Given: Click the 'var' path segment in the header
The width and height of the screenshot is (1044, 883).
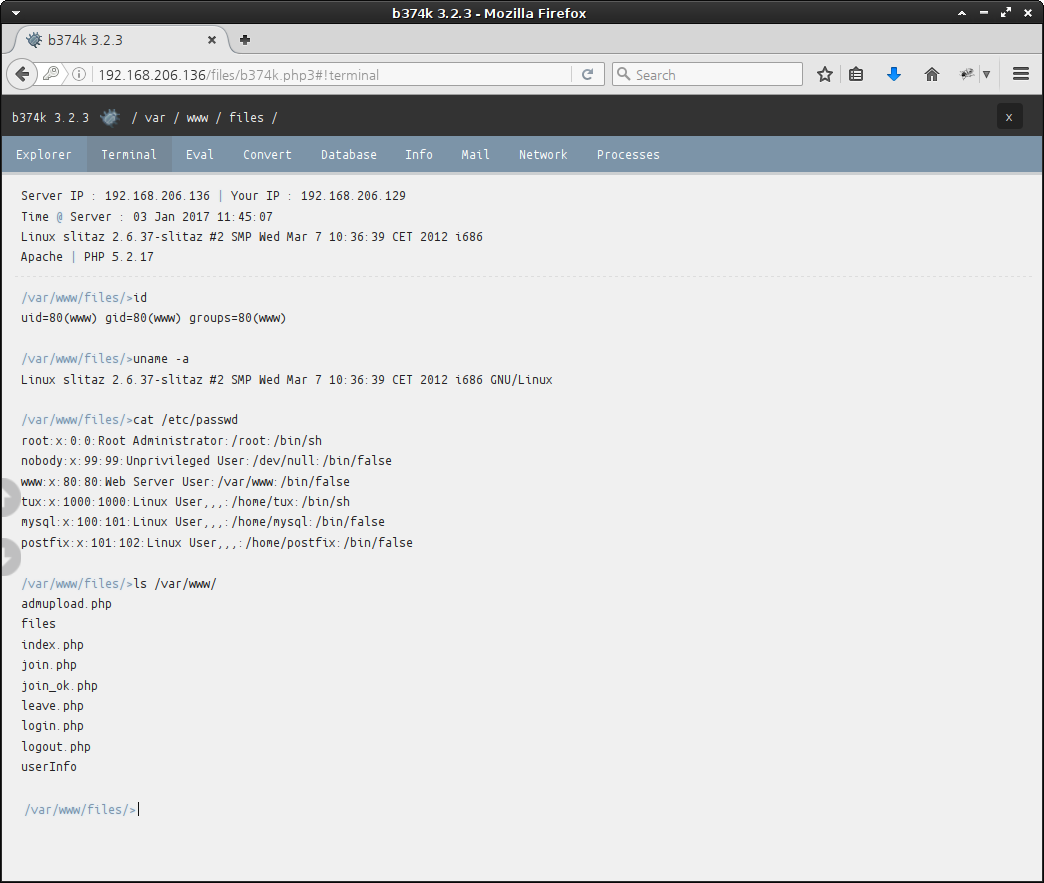Looking at the screenshot, I should (154, 118).
